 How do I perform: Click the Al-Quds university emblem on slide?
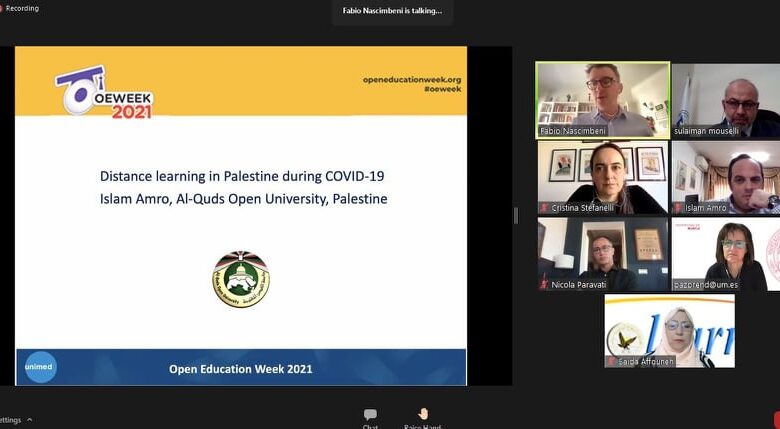240,279
